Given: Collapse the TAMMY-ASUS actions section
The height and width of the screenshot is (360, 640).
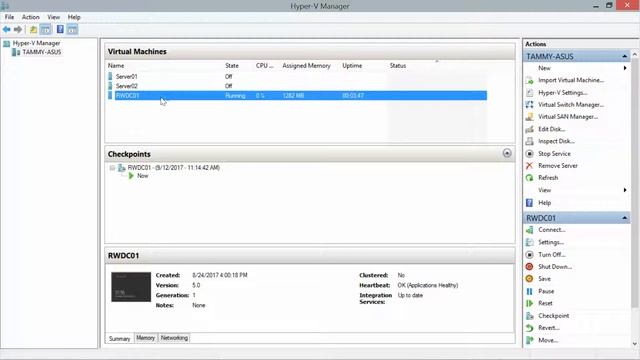Looking at the screenshot, I should tap(624, 56).
